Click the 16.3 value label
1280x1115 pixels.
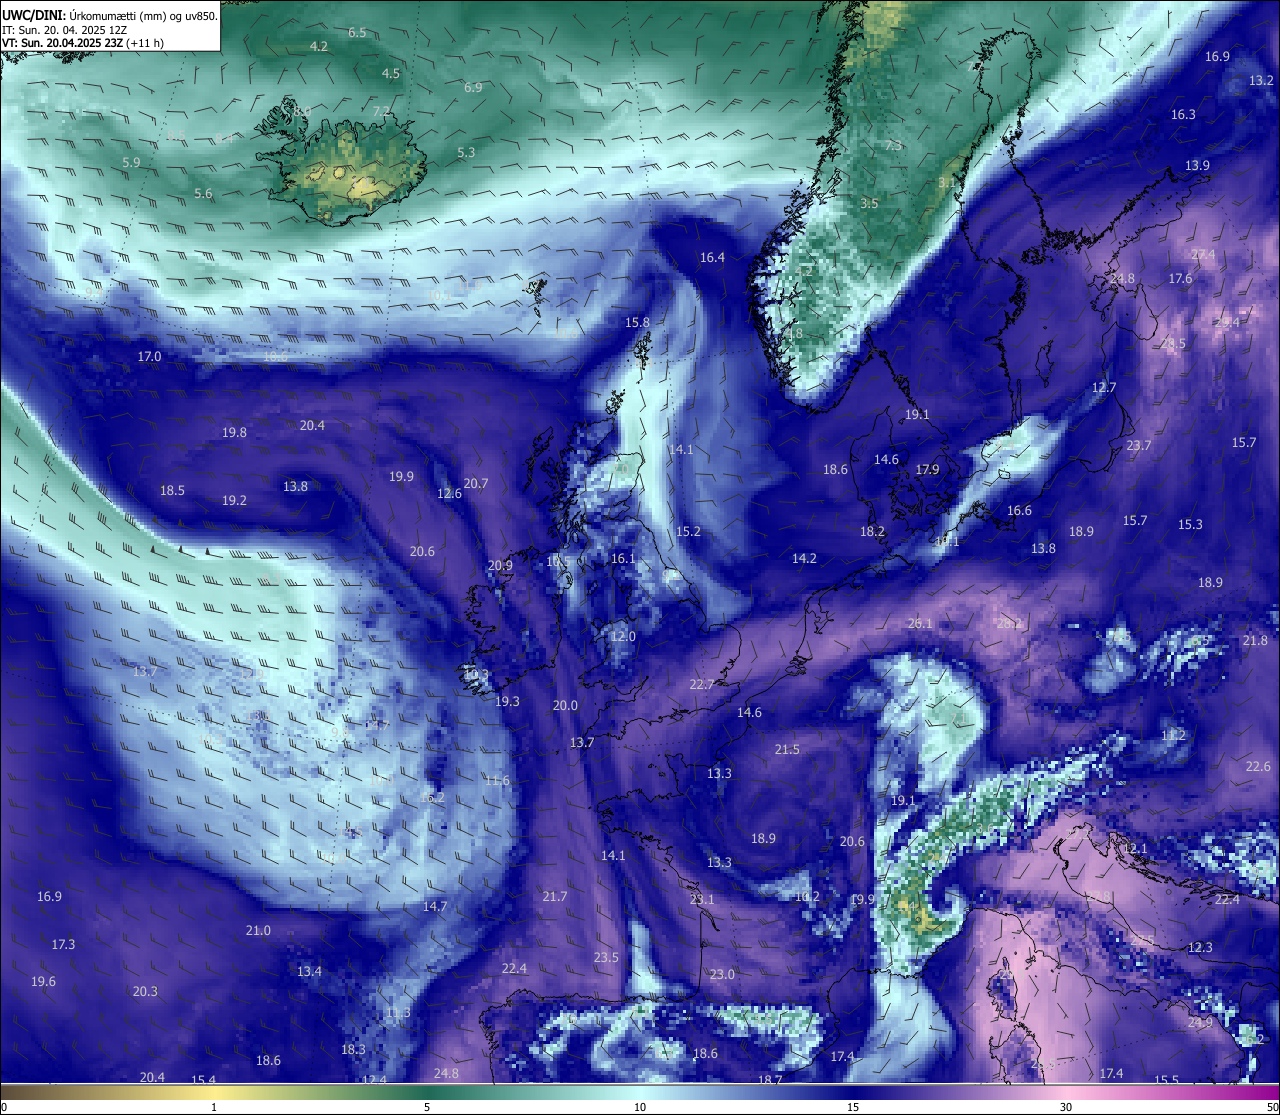[x=1183, y=114]
